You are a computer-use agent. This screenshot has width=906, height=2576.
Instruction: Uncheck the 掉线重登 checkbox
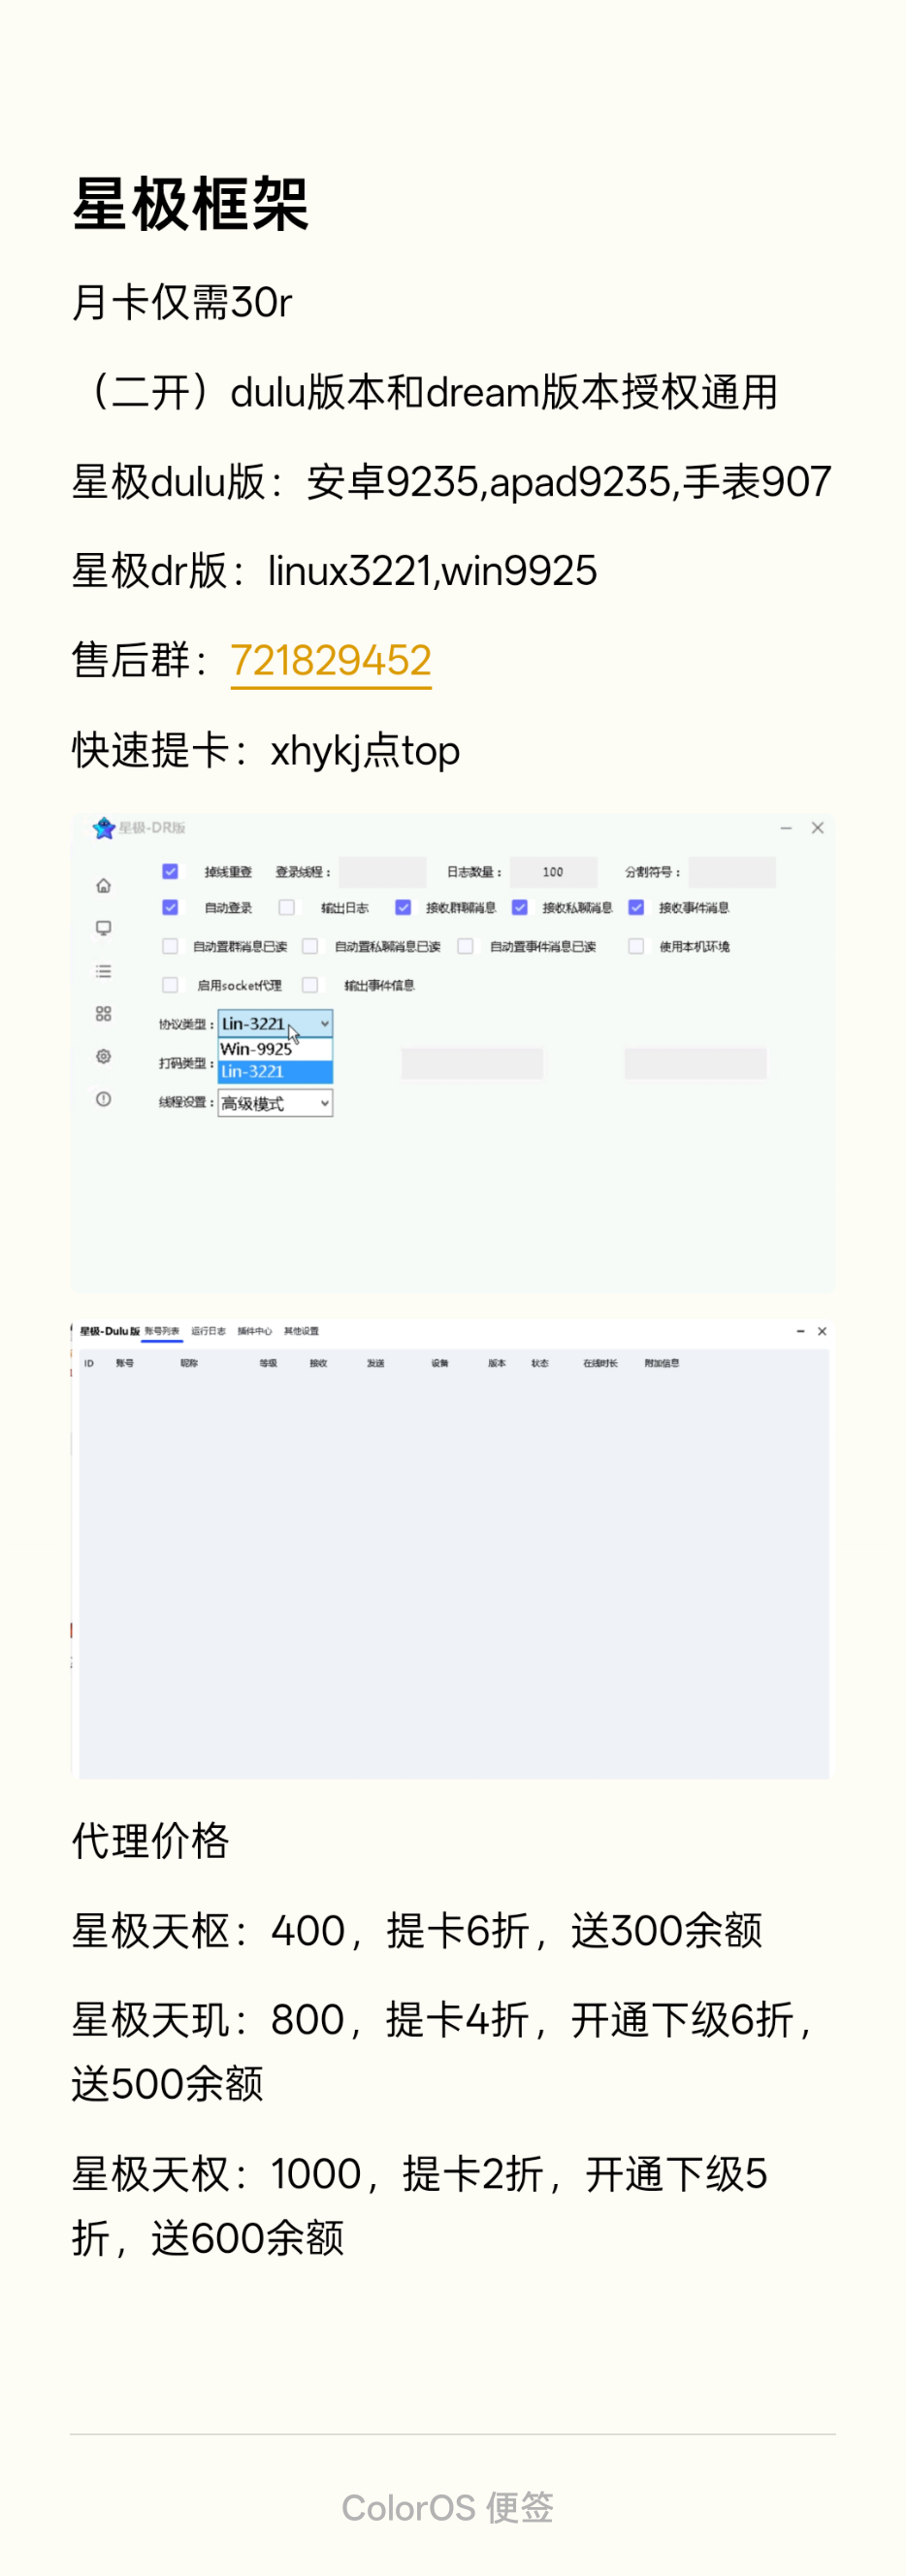point(170,871)
